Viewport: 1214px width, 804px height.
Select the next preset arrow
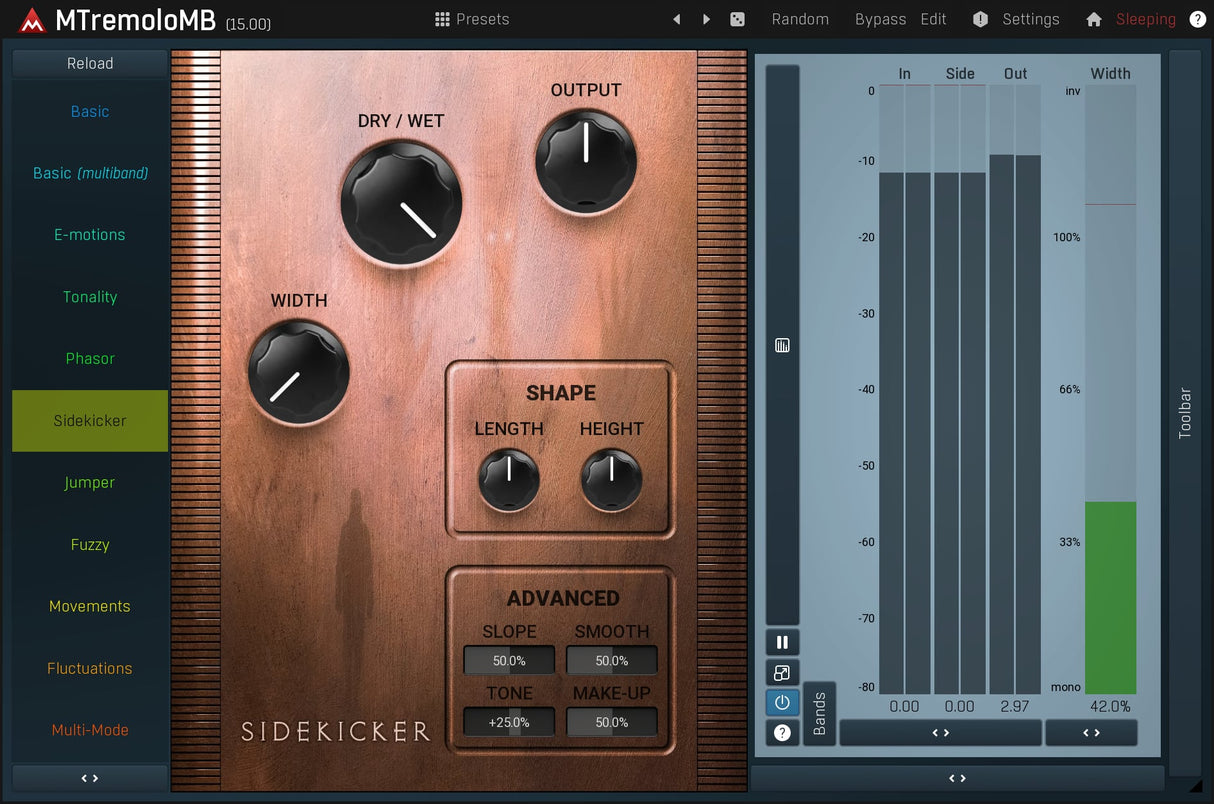pyautogui.click(x=707, y=20)
